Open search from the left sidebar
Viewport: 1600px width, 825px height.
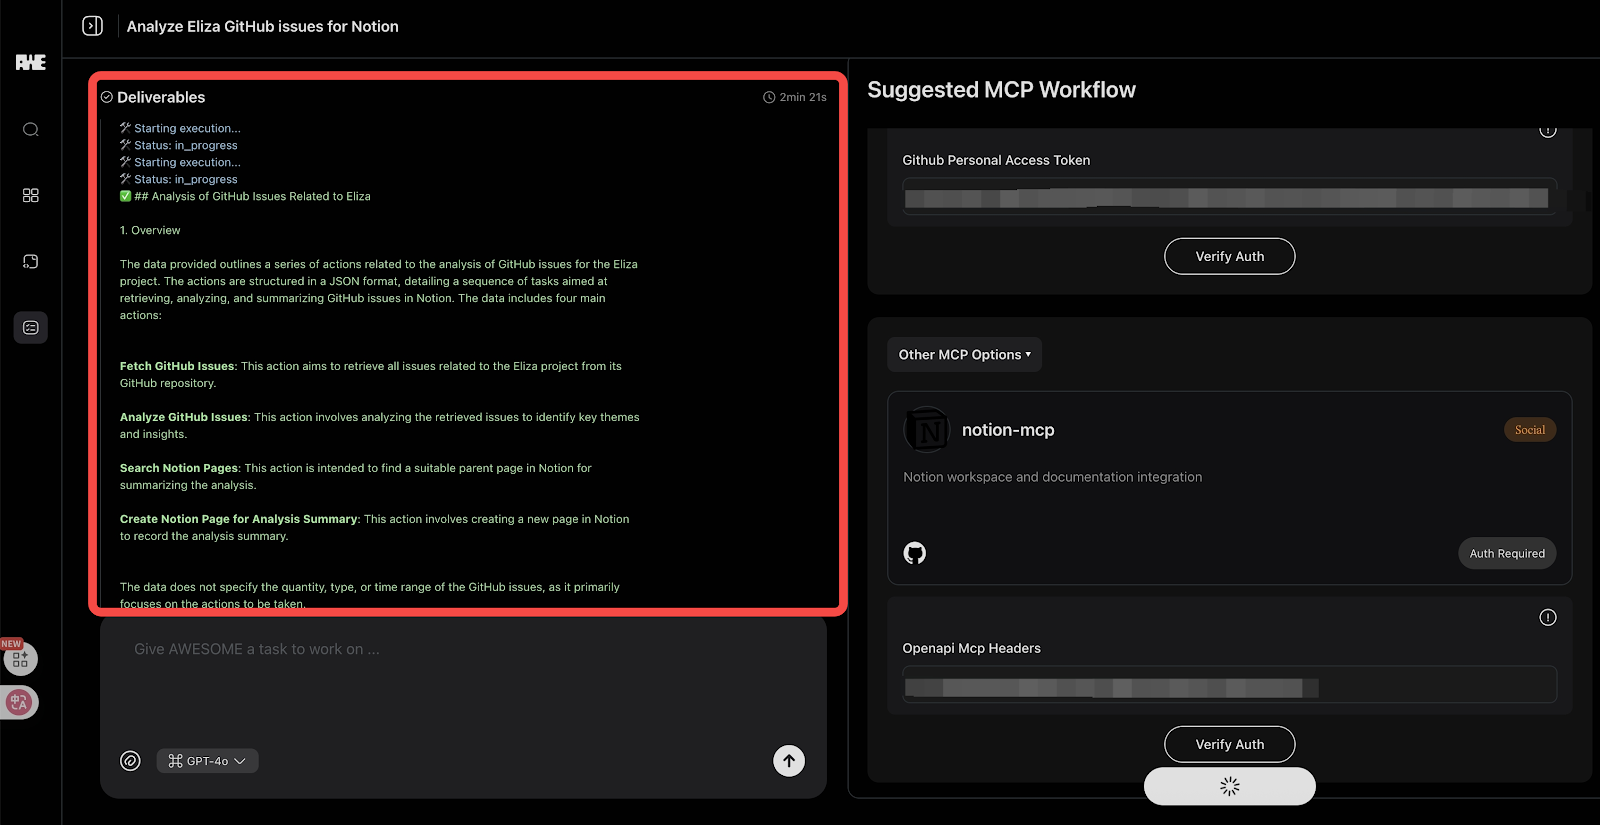31,129
